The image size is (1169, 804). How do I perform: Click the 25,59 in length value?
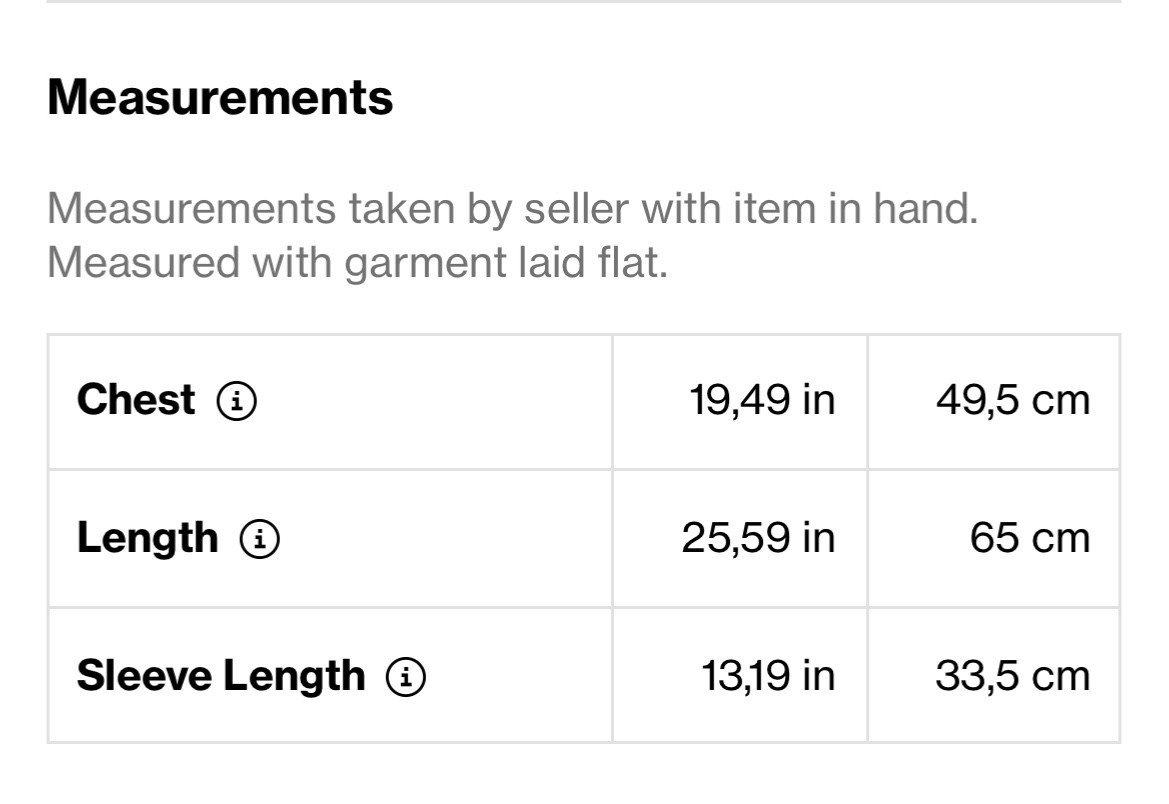(758, 538)
